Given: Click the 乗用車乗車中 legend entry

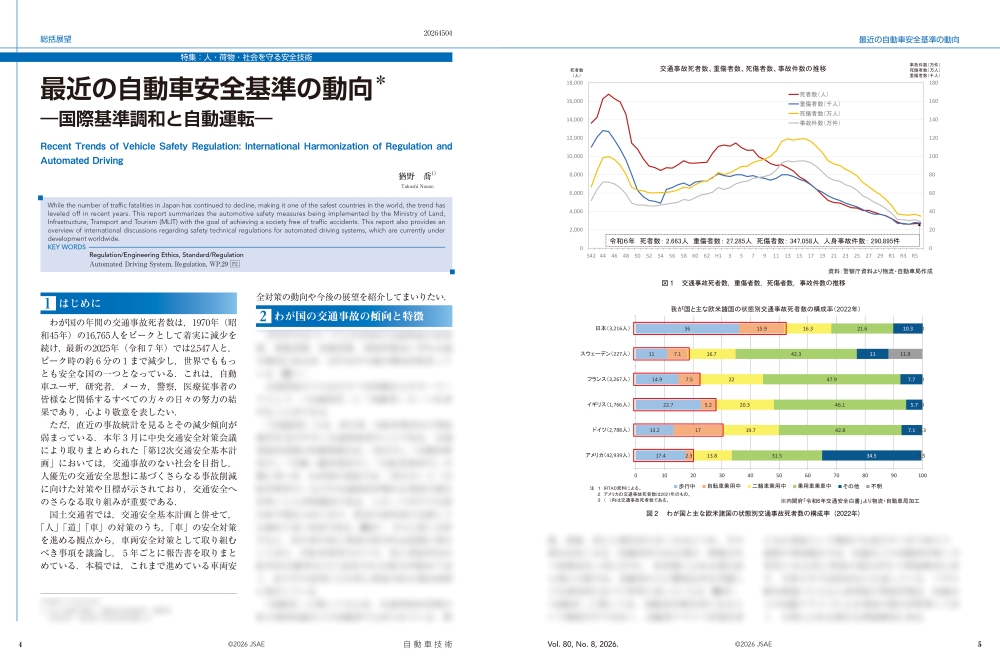Looking at the screenshot, I should (x=811, y=486).
